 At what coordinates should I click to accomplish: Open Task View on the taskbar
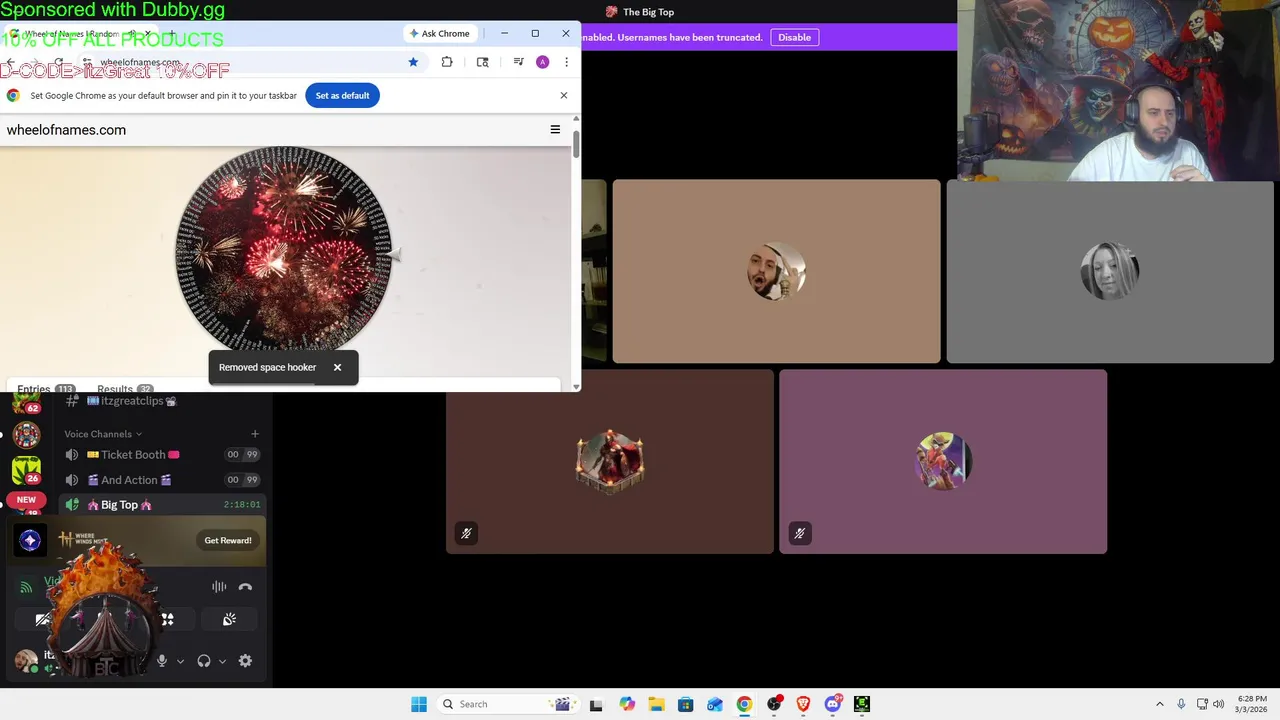tap(596, 704)
